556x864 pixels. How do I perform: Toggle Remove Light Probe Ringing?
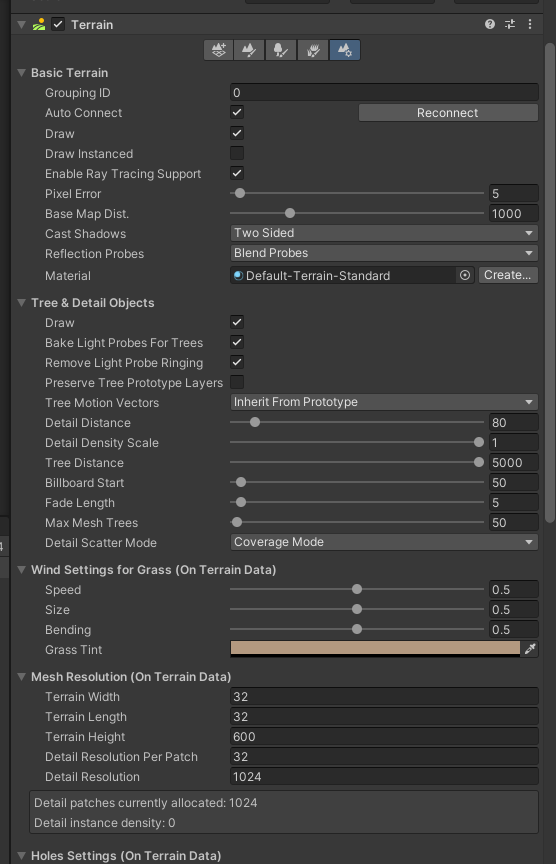[x=237, y=362]
